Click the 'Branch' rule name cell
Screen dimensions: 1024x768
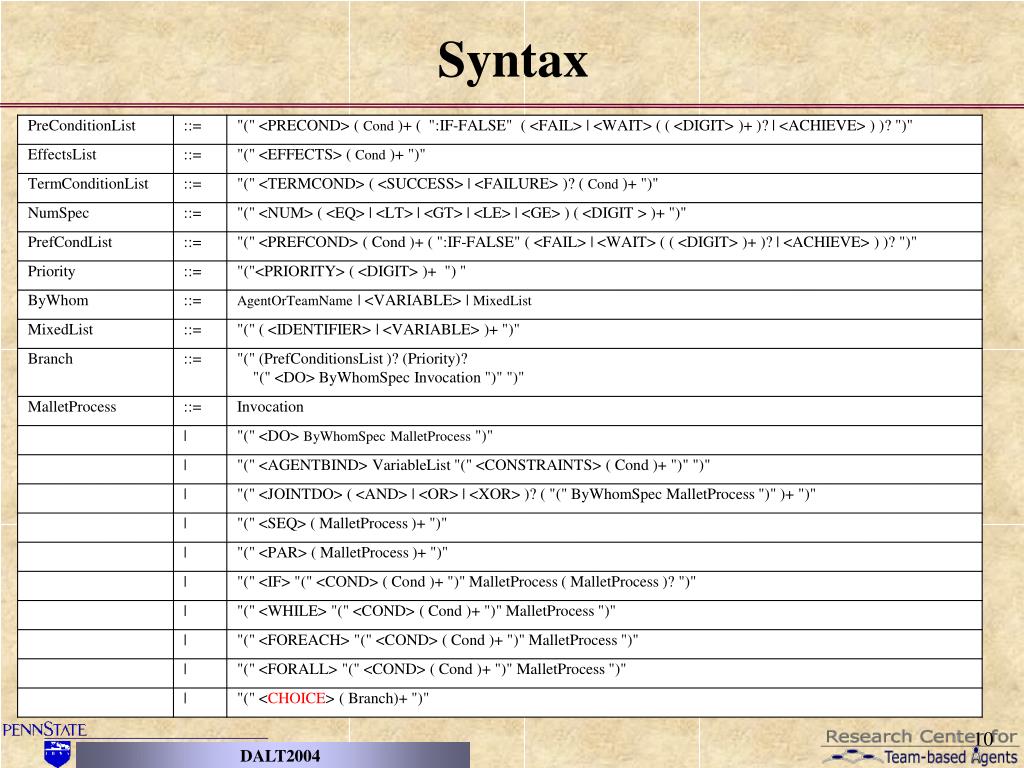click(95, 372)
